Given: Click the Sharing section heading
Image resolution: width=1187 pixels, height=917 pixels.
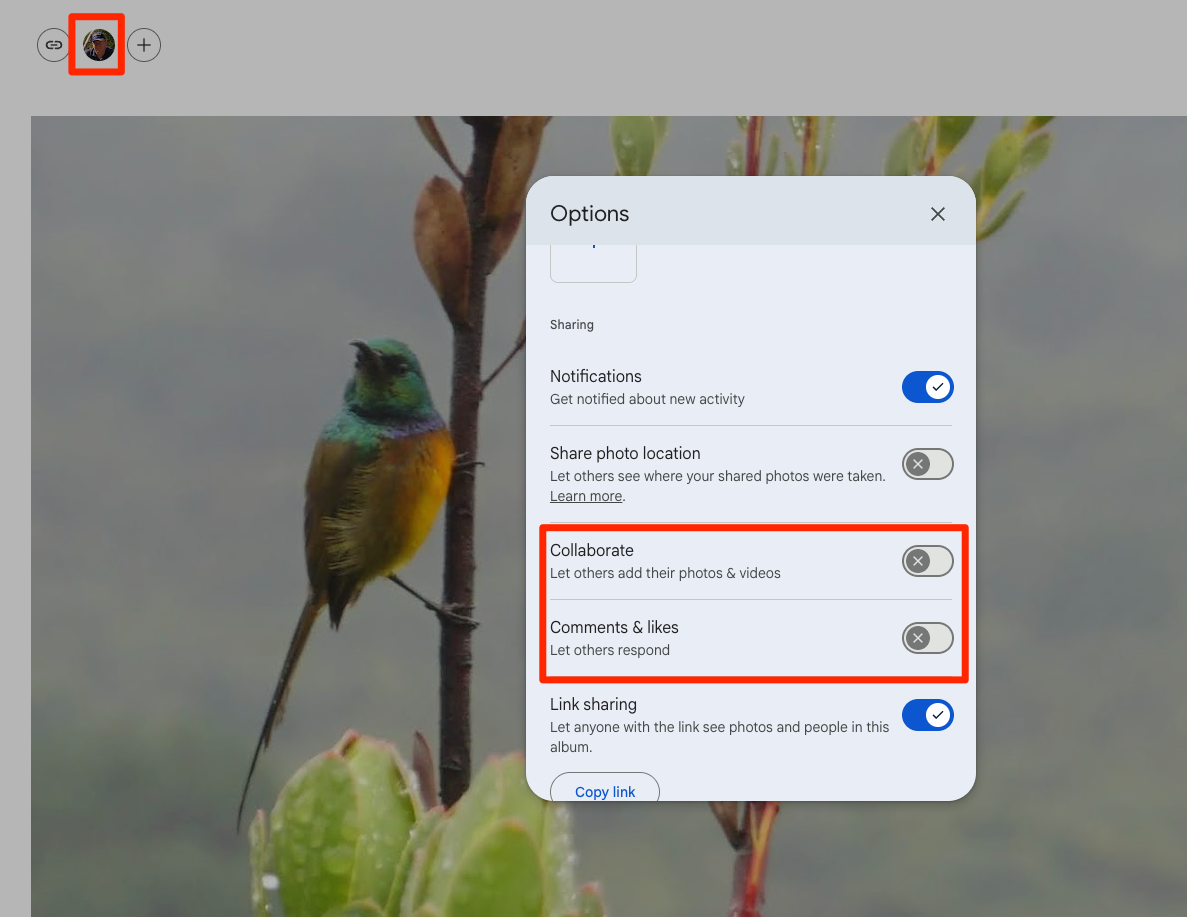Looking at the screenshot, I should tap(572, 325).
